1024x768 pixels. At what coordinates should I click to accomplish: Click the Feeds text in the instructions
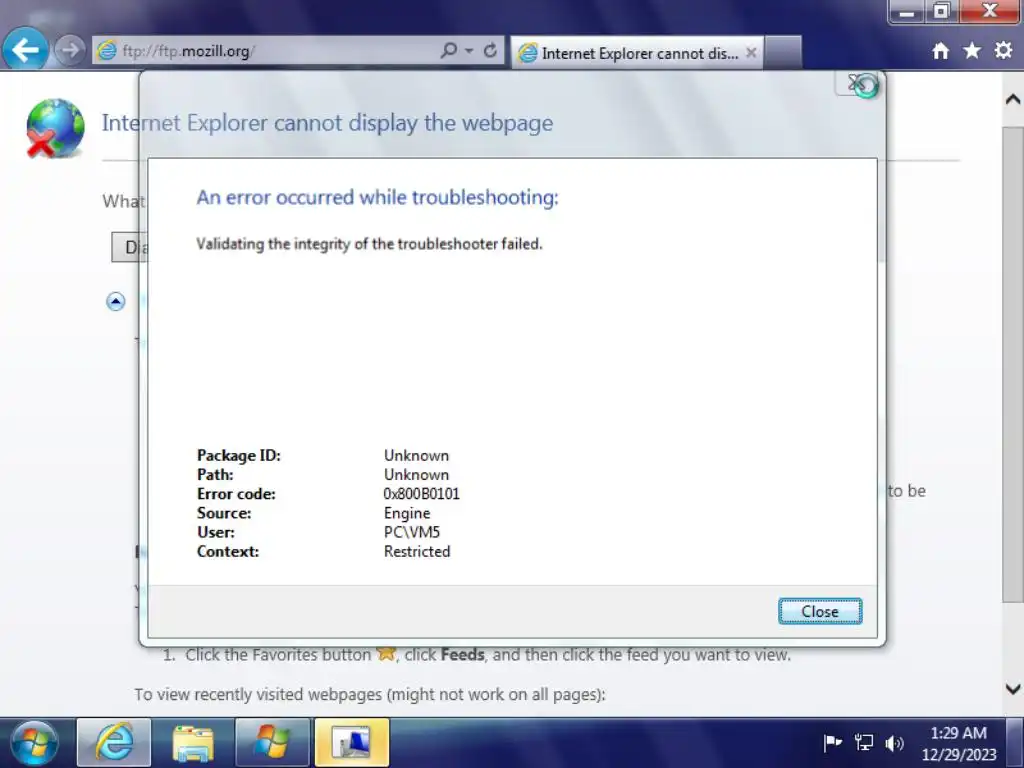coord(462,654)
